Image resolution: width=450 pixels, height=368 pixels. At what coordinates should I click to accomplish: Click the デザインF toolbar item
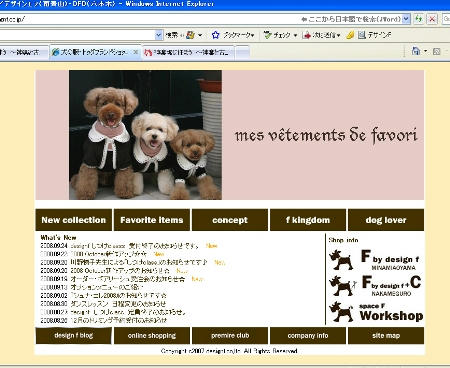click(x=375, y=35)
